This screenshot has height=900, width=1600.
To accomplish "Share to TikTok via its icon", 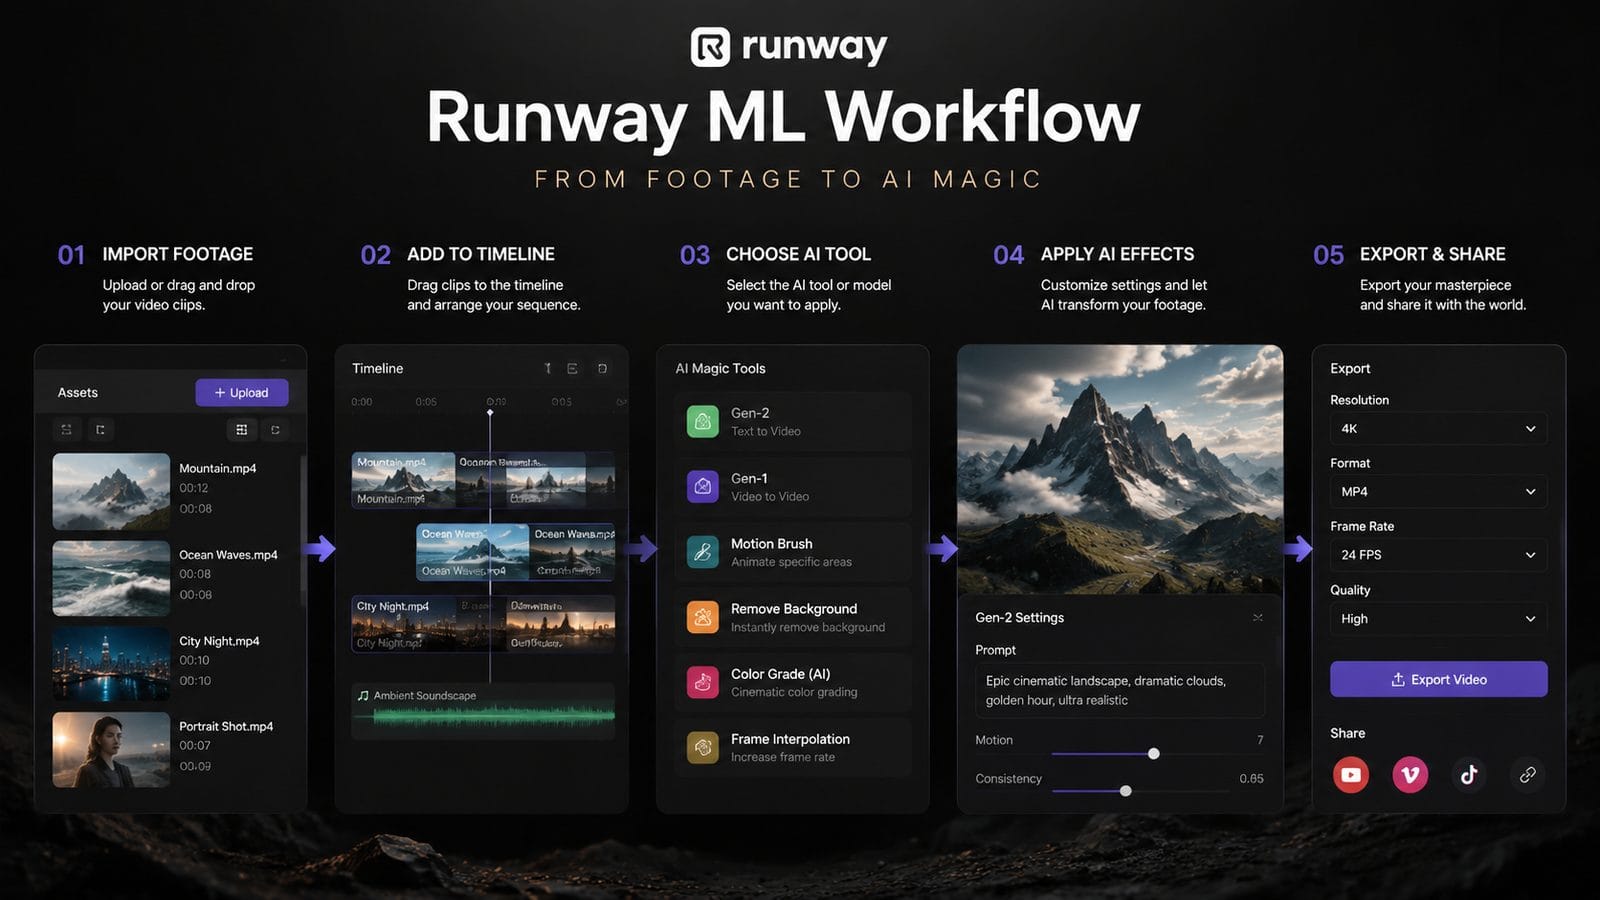I will coord(1469,775).
